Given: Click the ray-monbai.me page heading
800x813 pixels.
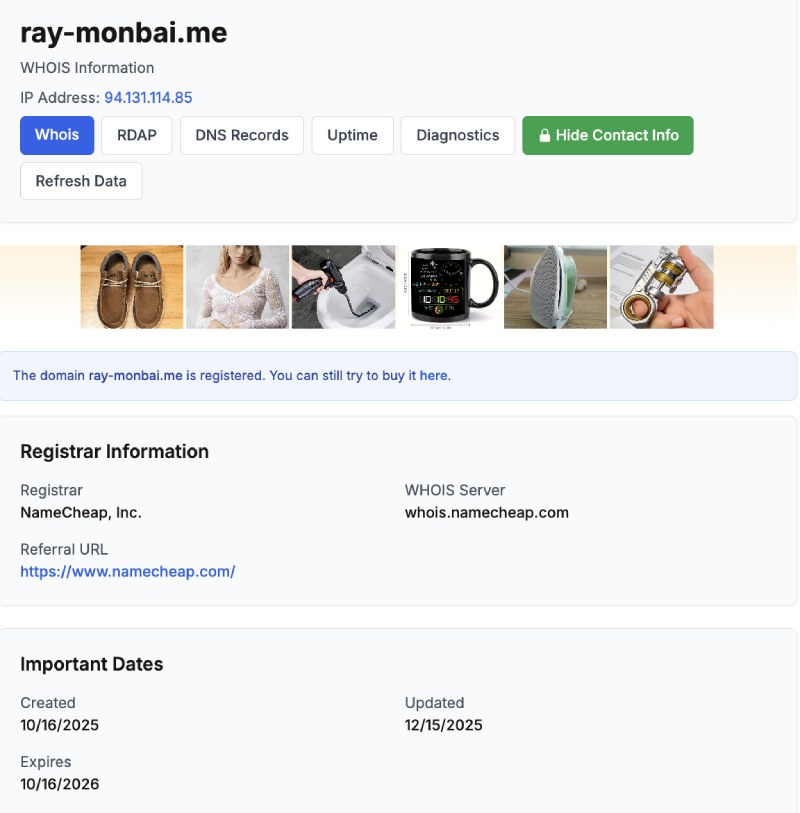Looking at the screenshot, I should tap(123, 33).
